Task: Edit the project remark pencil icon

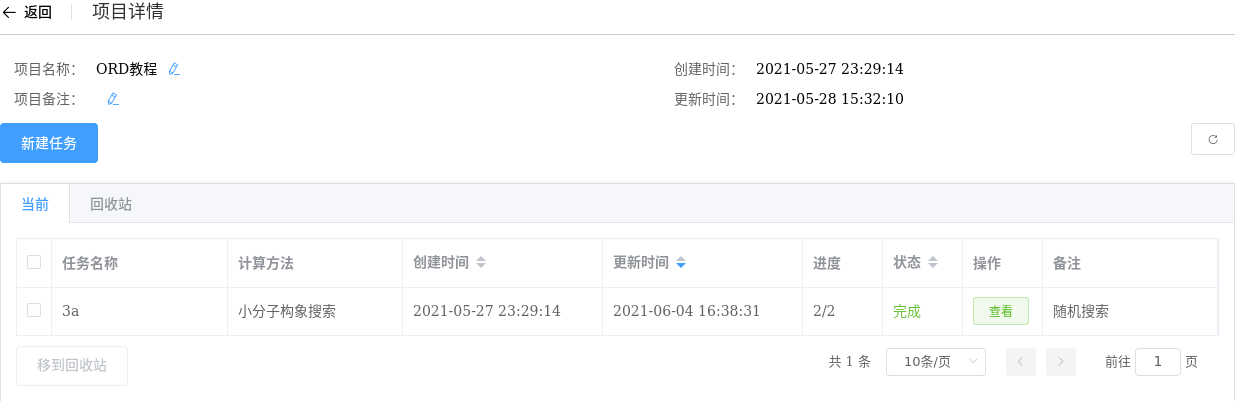Action: (x=113, y=99)
